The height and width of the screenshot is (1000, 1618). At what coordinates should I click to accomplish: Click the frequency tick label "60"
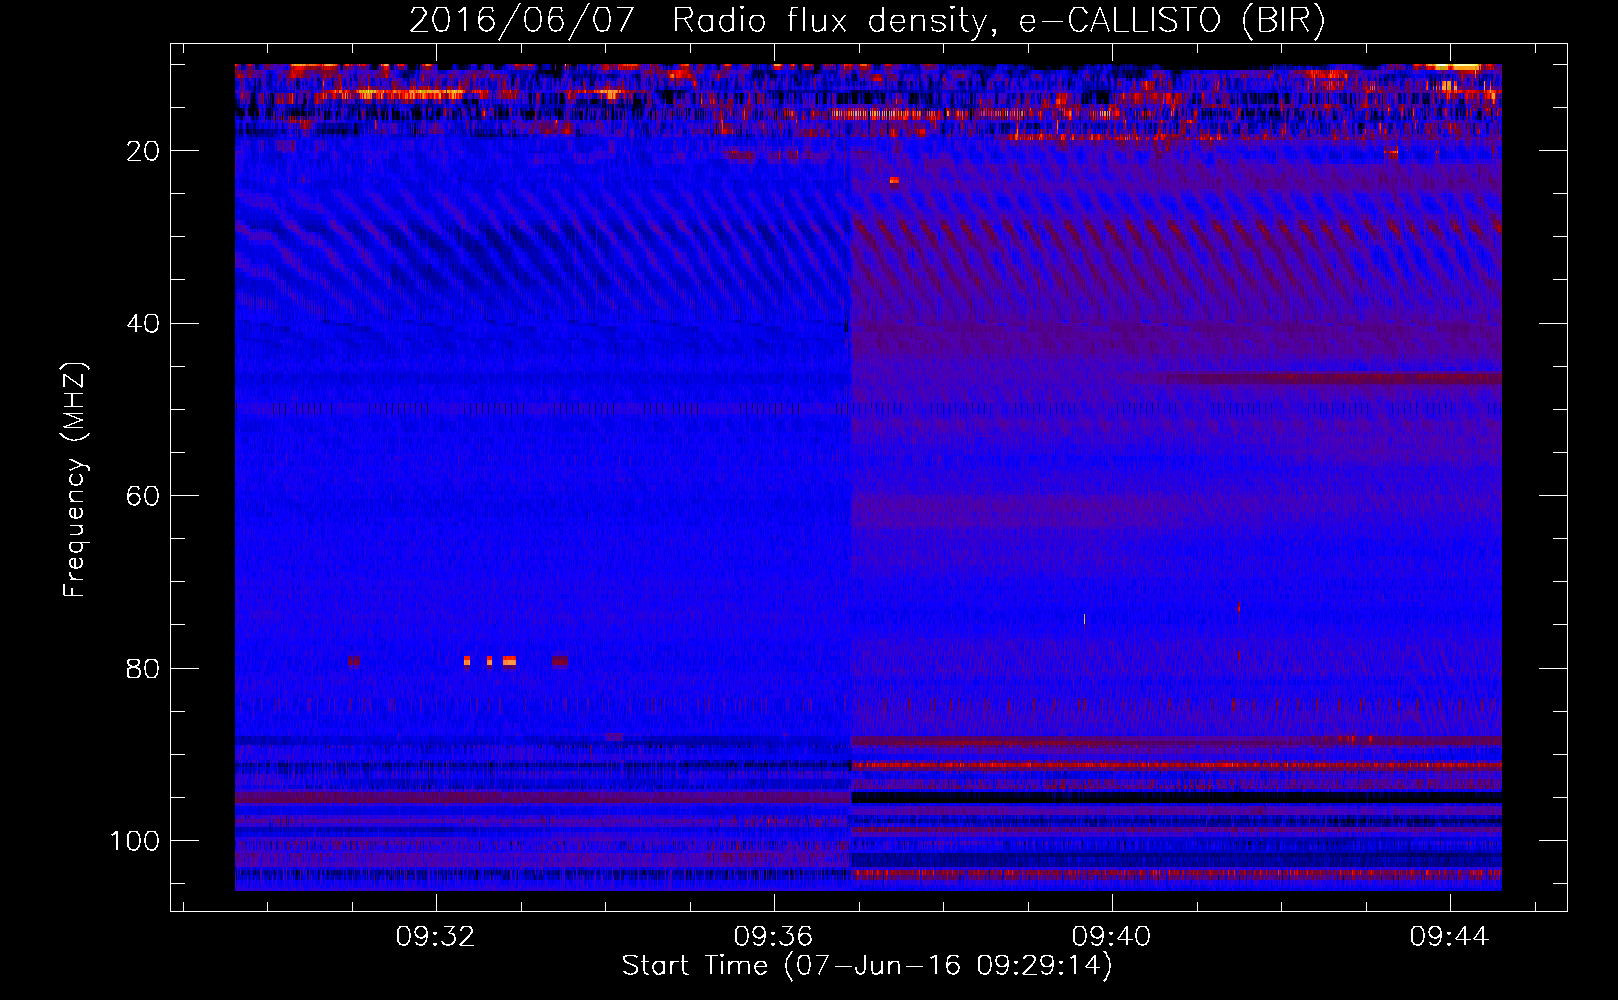(x=144, y=496)
